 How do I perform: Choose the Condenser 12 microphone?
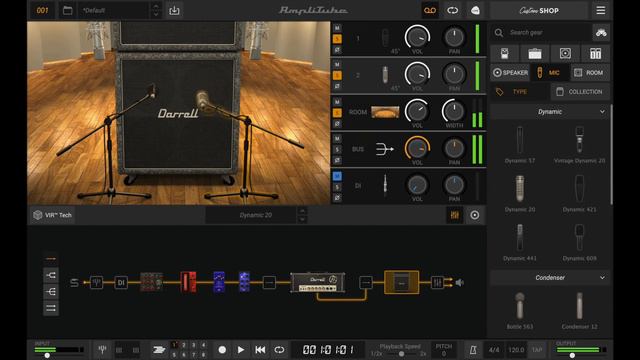tap(579, 311)
